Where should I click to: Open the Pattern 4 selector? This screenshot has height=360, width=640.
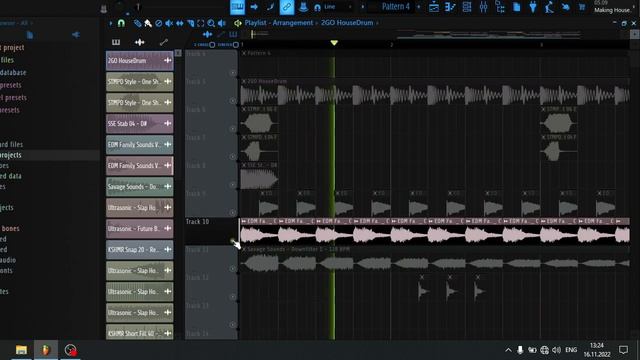coord(395,7)
